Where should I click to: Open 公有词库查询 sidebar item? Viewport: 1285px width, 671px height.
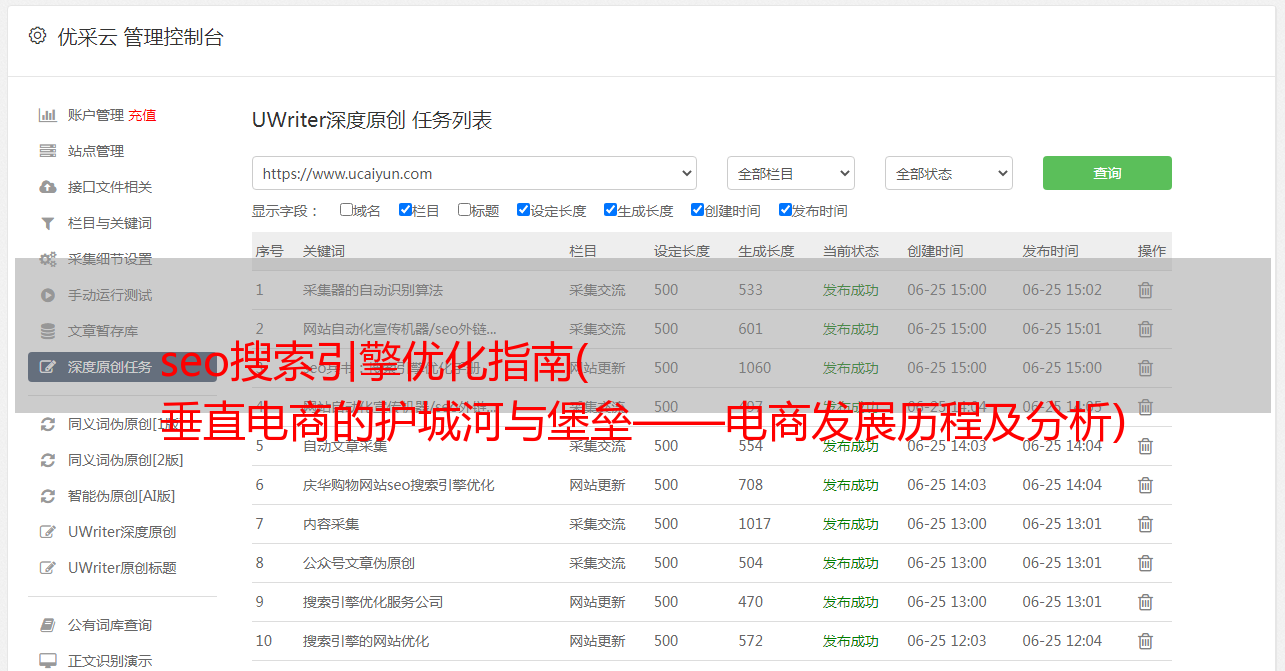tap(110, 625)
